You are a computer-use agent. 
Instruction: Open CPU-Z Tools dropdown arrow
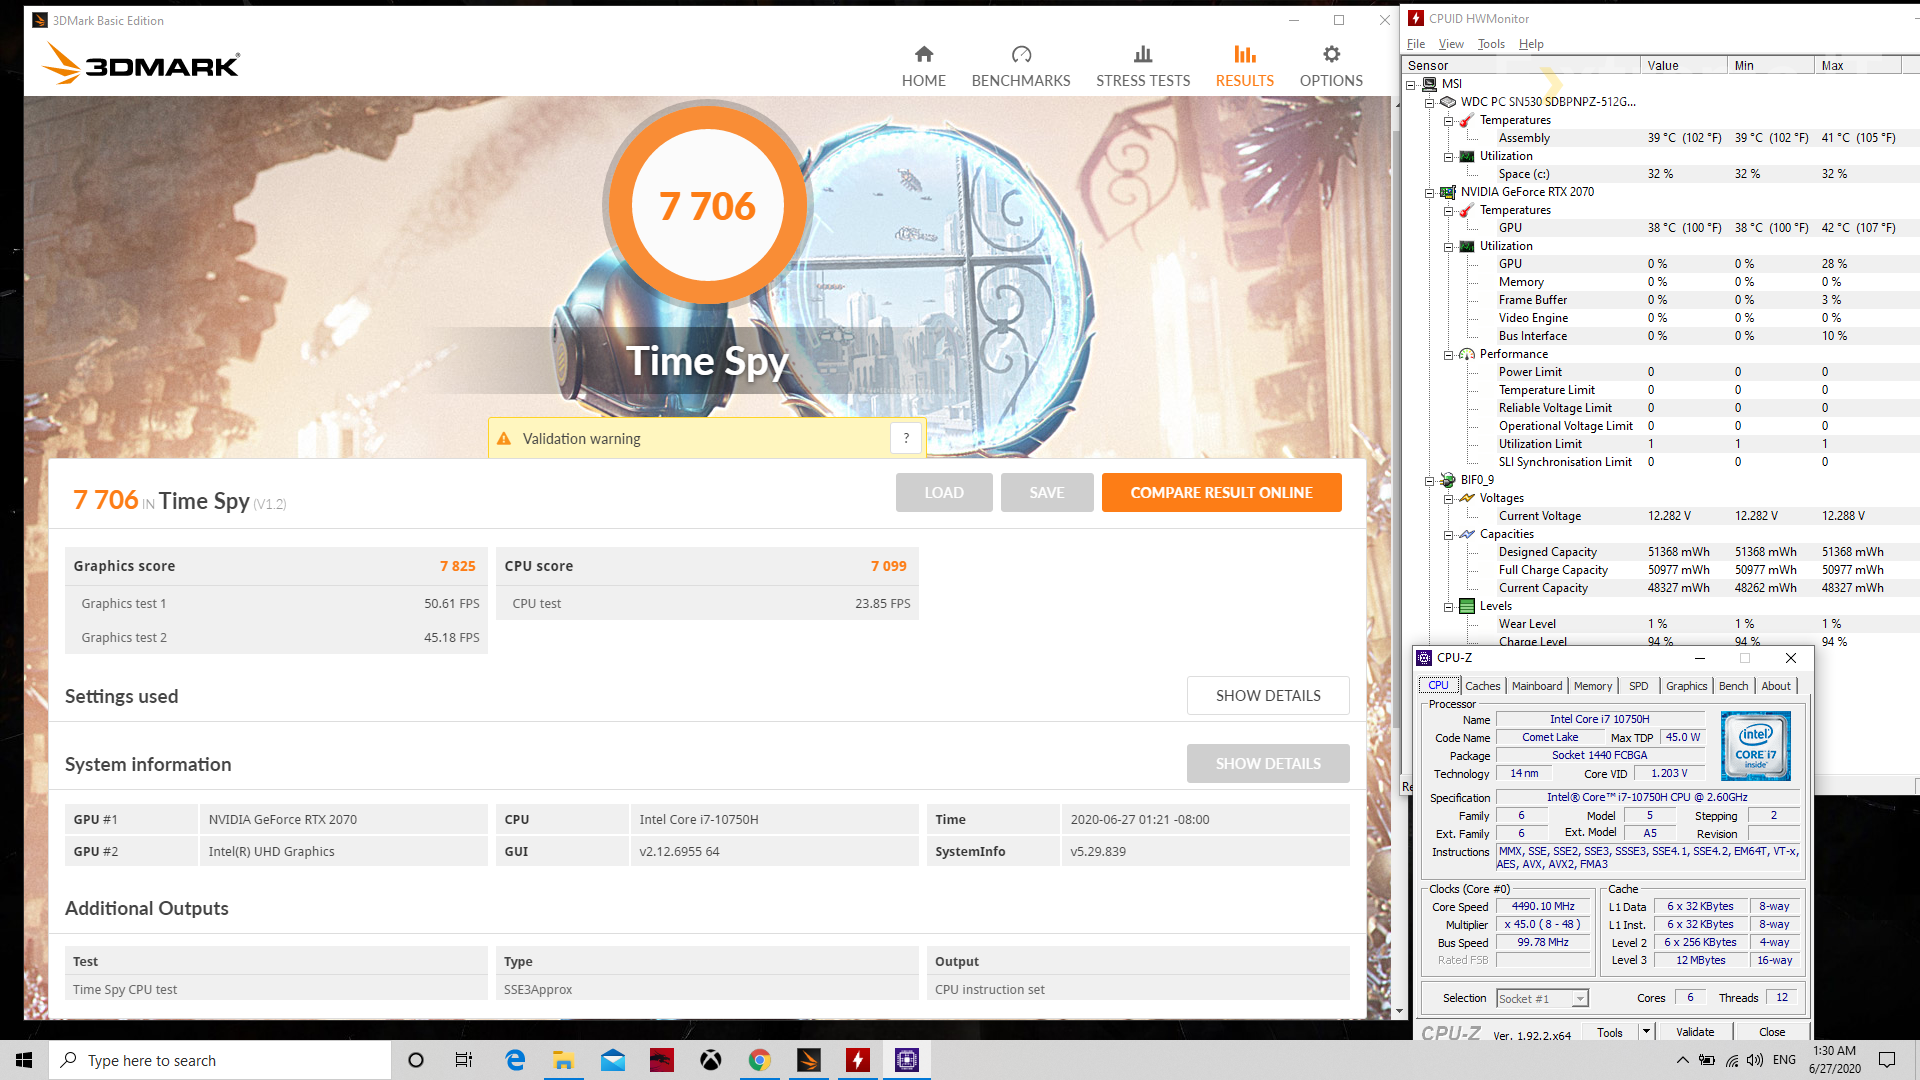[x=1646, y=1032]
